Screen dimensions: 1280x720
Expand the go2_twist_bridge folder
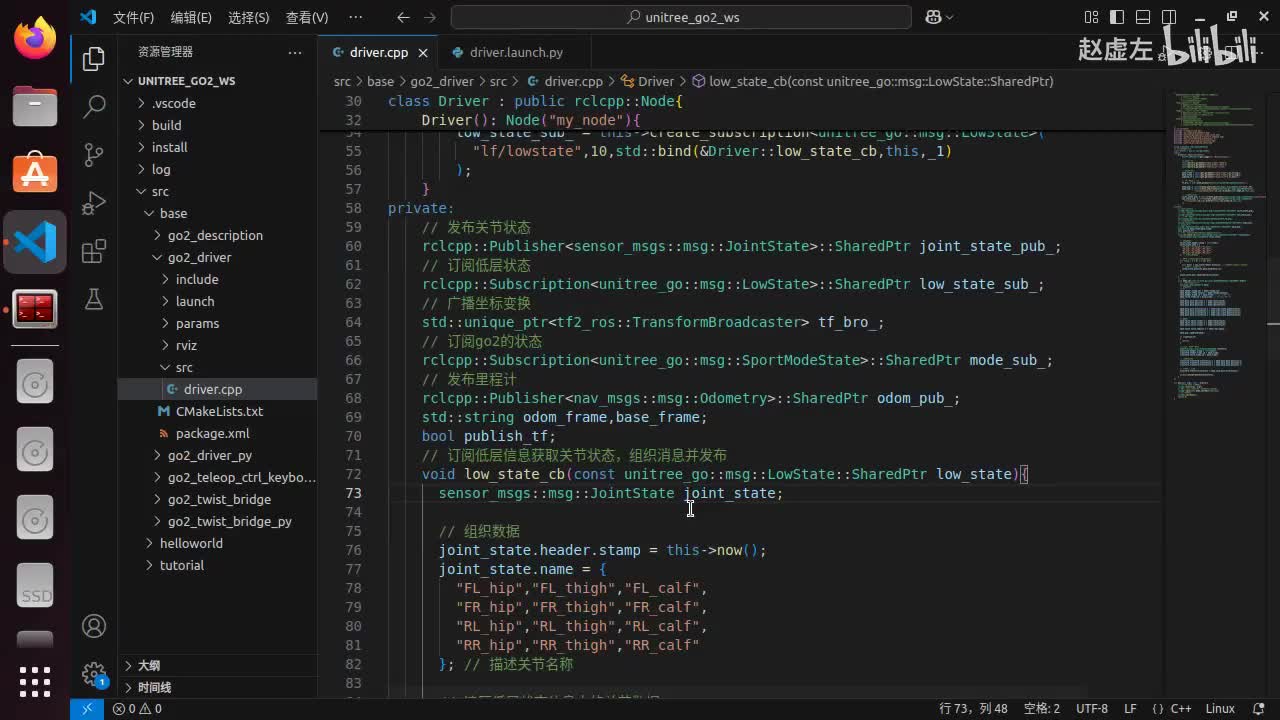tap(218, 499)
